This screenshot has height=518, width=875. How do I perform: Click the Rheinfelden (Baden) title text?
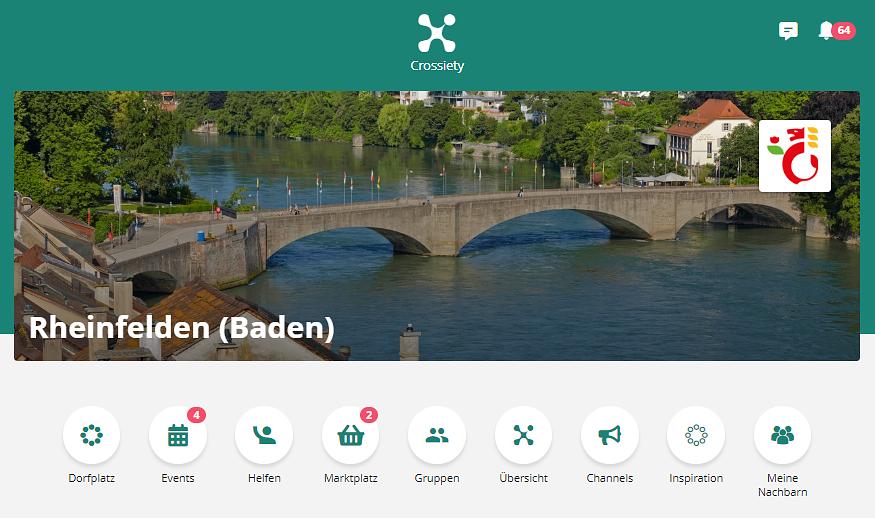point(182,328)
